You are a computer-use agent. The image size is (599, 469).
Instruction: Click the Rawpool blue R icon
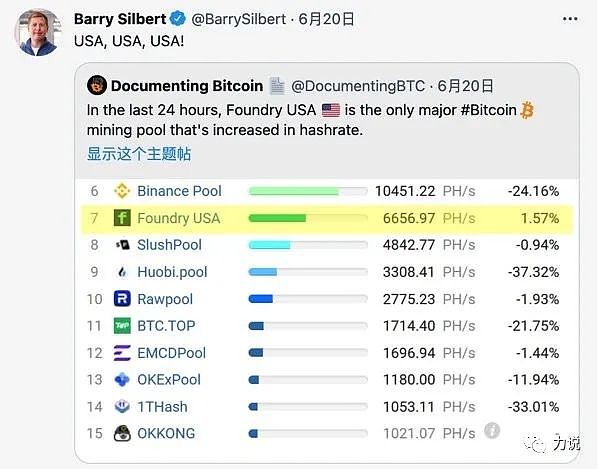coord(122,299)
